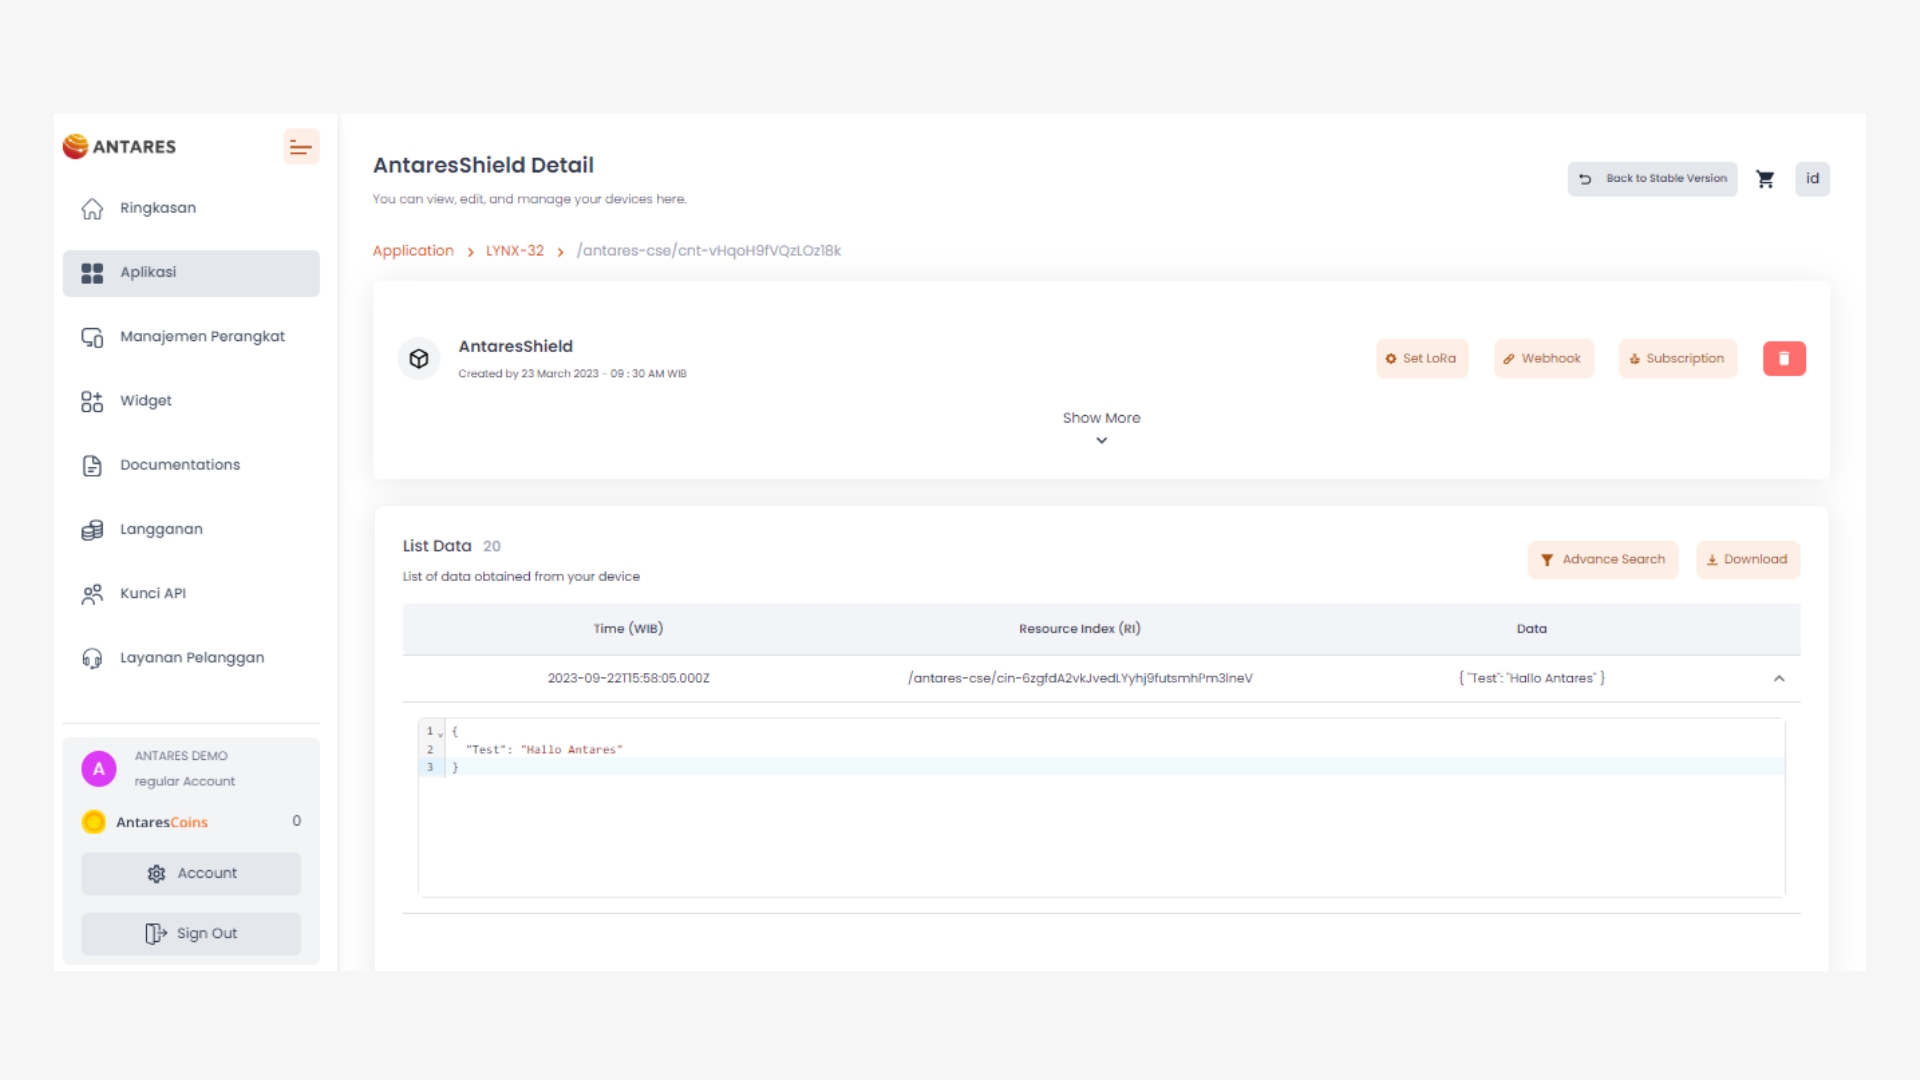1920x1080 pixels.
Task: Click the Sign Out button
Action: pyautogui.click(x=191, y=934)
